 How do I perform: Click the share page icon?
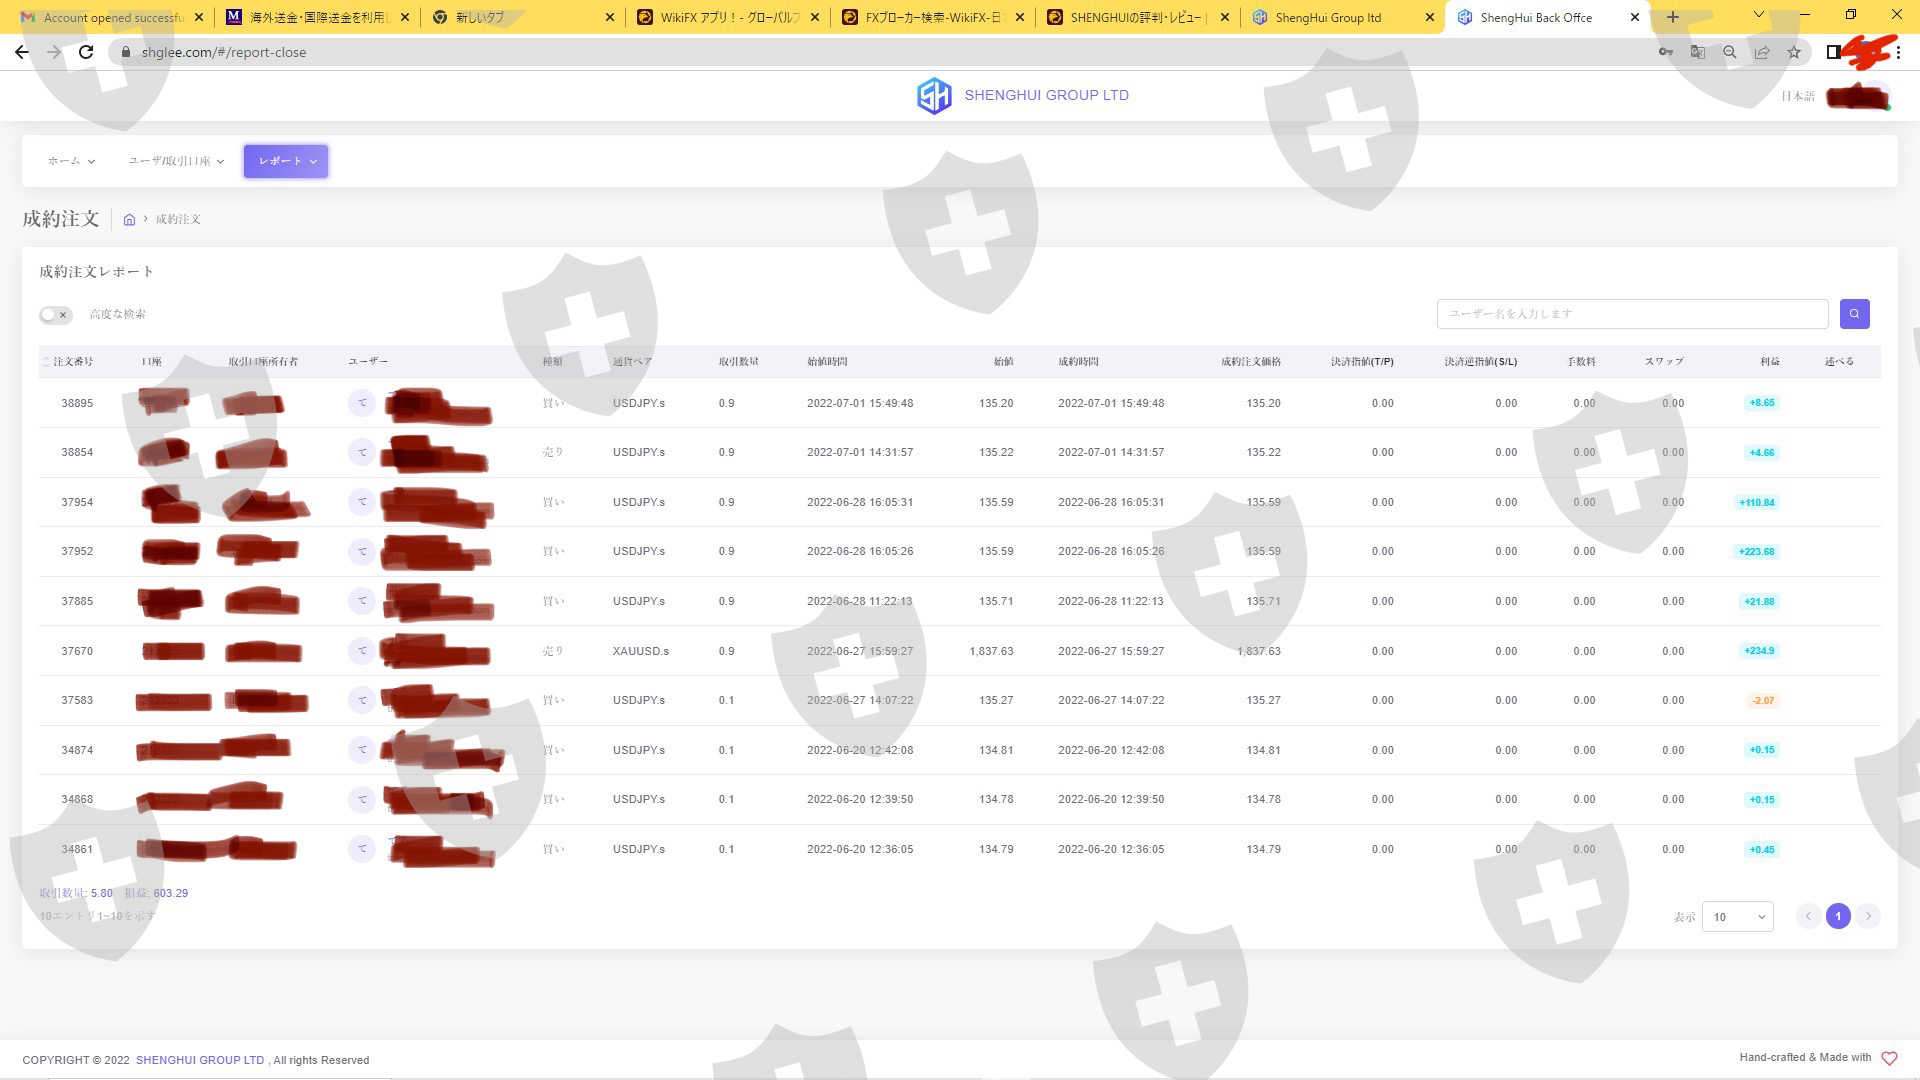coord(1761,52)
